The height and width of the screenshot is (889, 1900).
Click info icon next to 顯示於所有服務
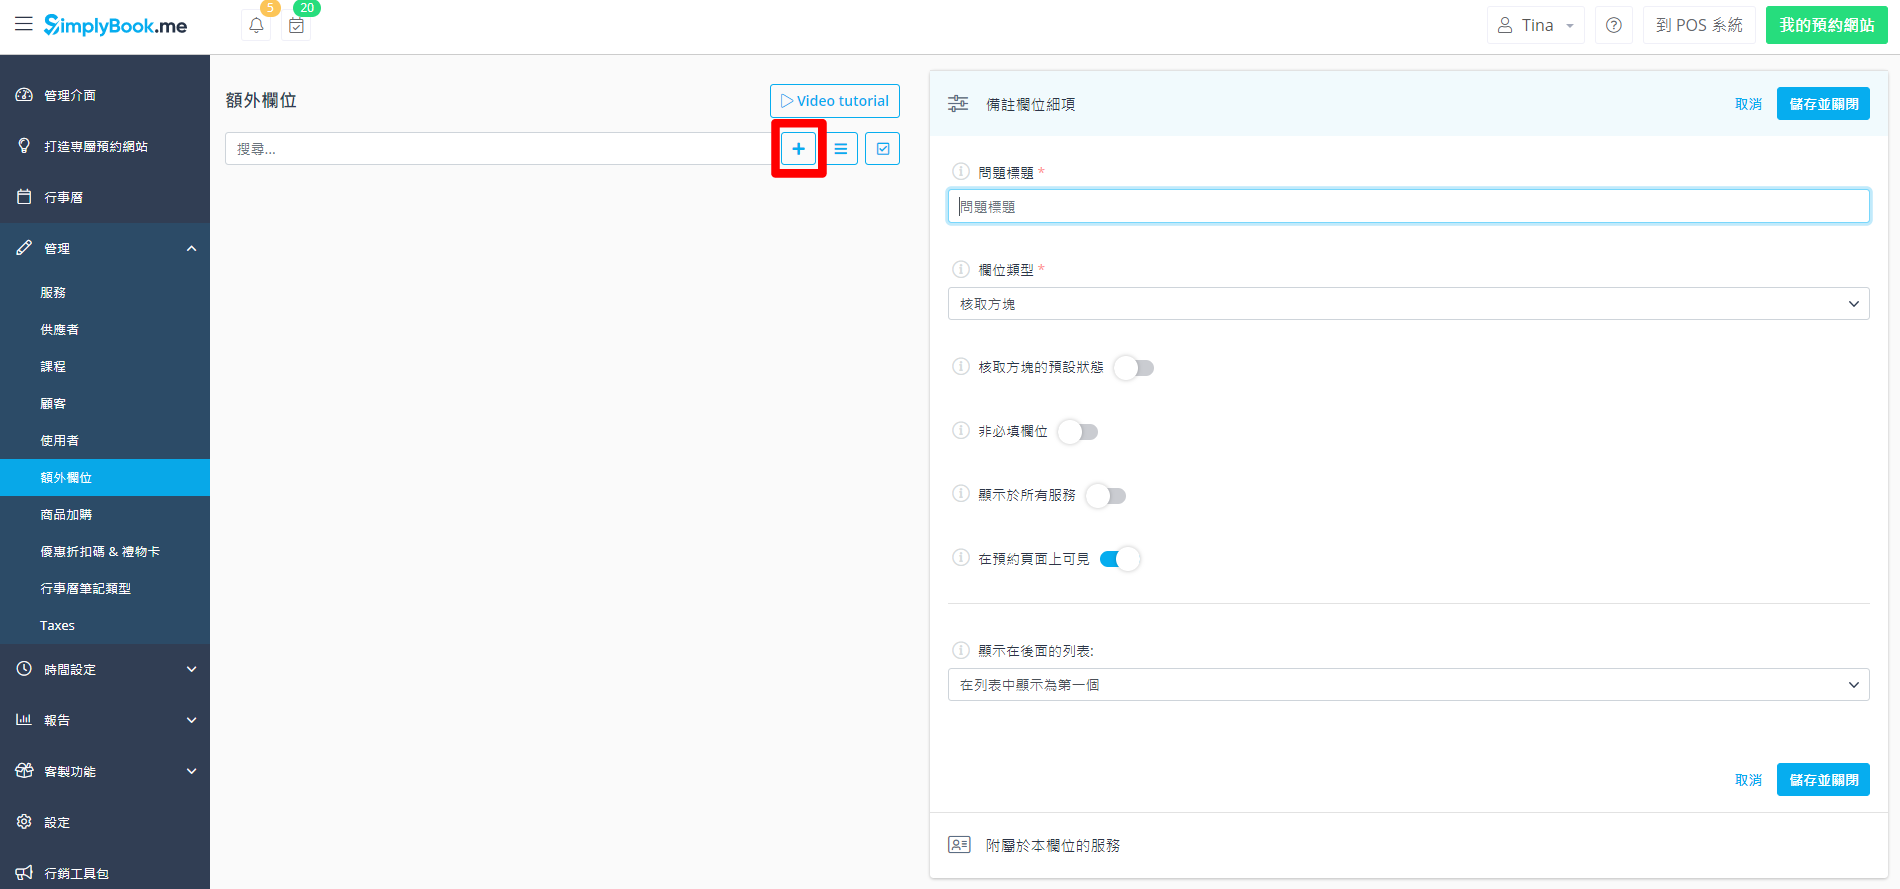[x=961, y=494]
